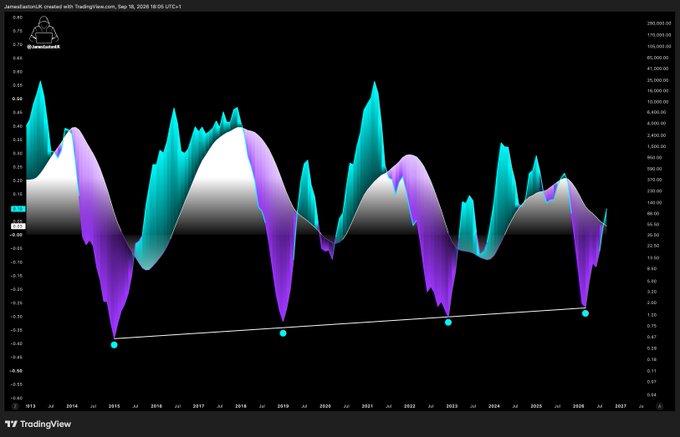This screenshot has height=437, width=680.
Task: Click the 2025 label on the time axis
Action: coord(536,407)
